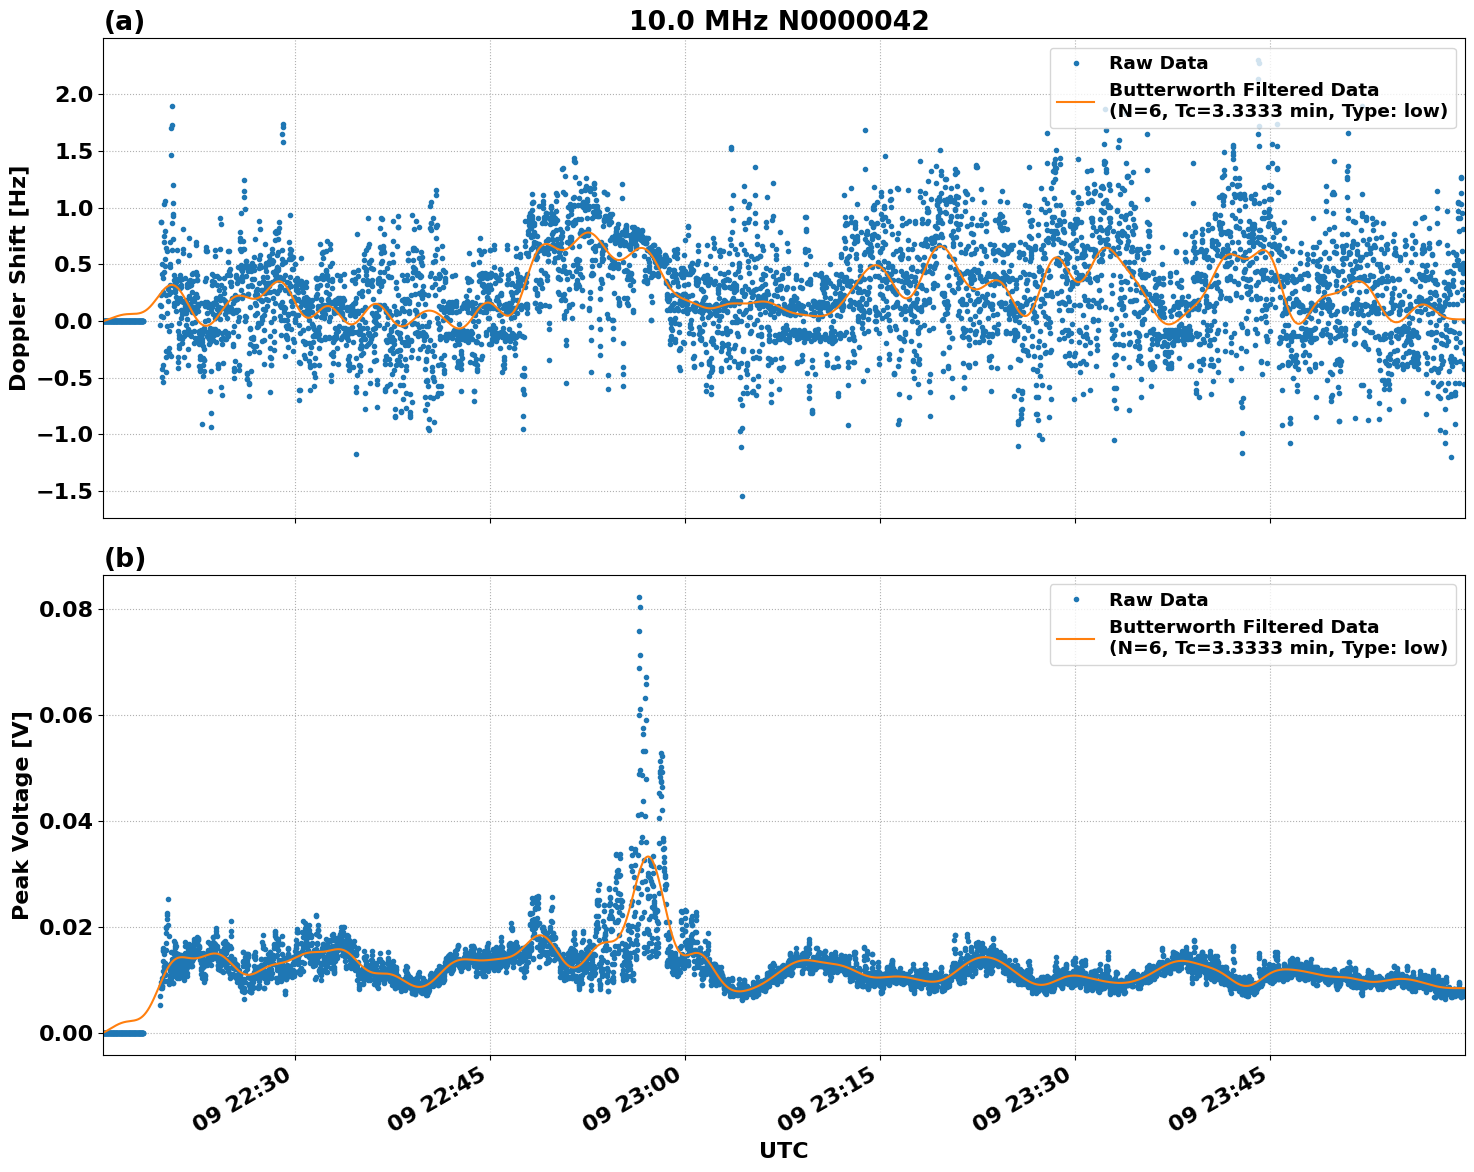Screen dimensions: 1474x1172
Task: Click the Raw Data legend marker in panel (a)
Action: pos(1078,62)
